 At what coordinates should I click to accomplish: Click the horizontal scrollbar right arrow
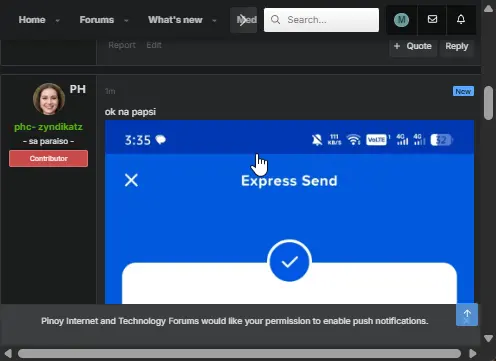coord(473,353)
